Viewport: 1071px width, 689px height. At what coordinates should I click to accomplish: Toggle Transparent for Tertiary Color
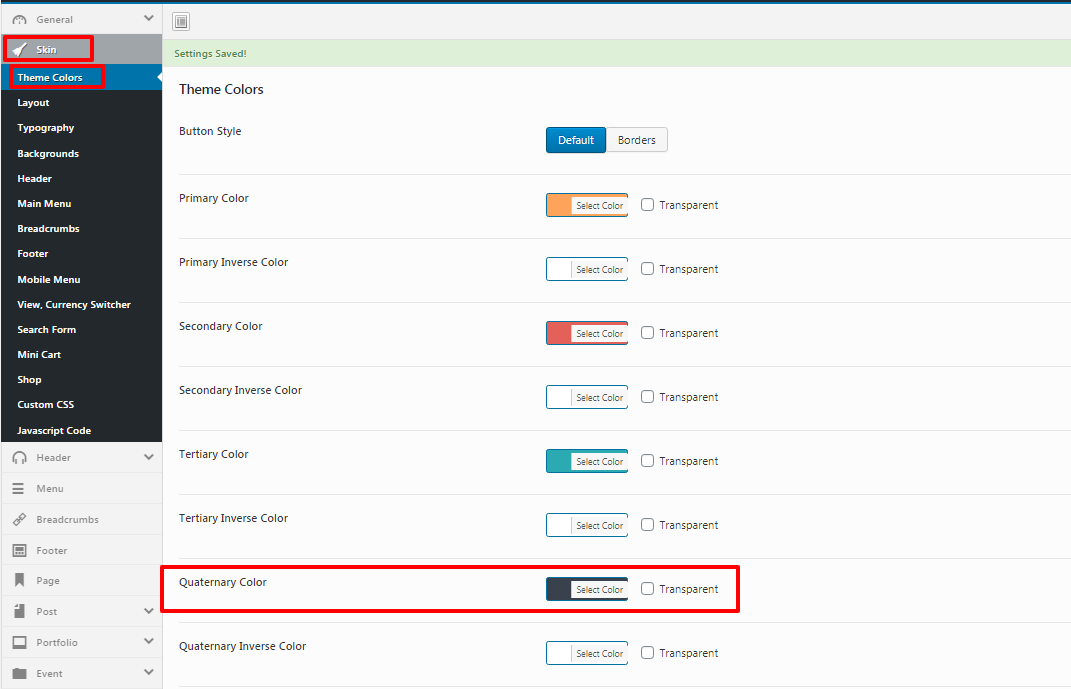tap(648, 461)
